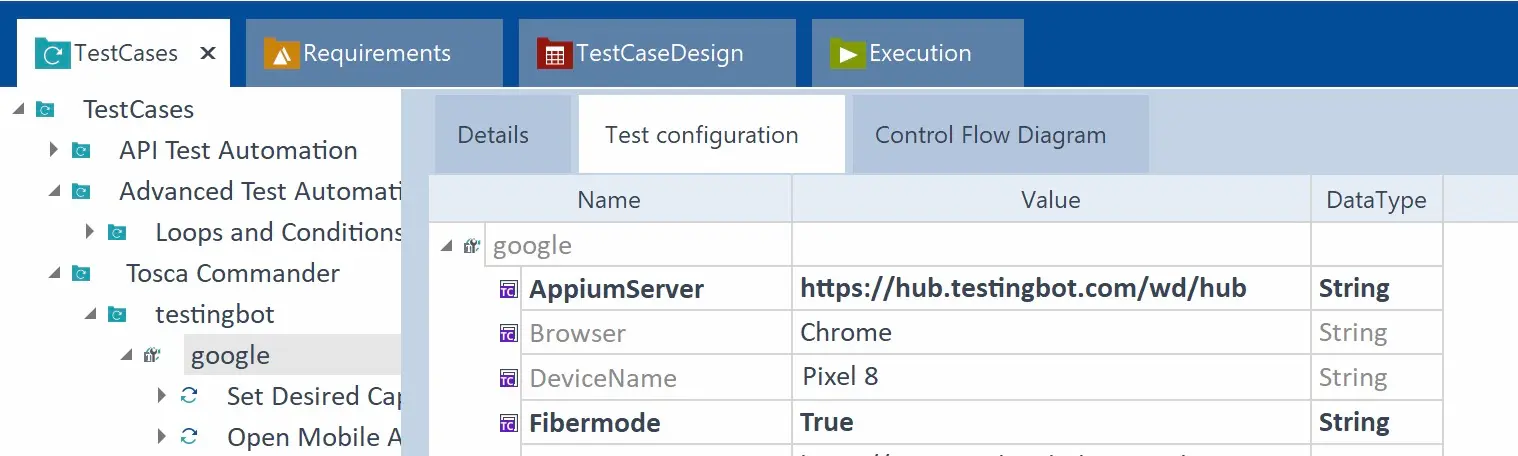The height and width of the screenshot is (456, 1518).
Task: Expand the Open Mobile App step
Action: point(163,437)
